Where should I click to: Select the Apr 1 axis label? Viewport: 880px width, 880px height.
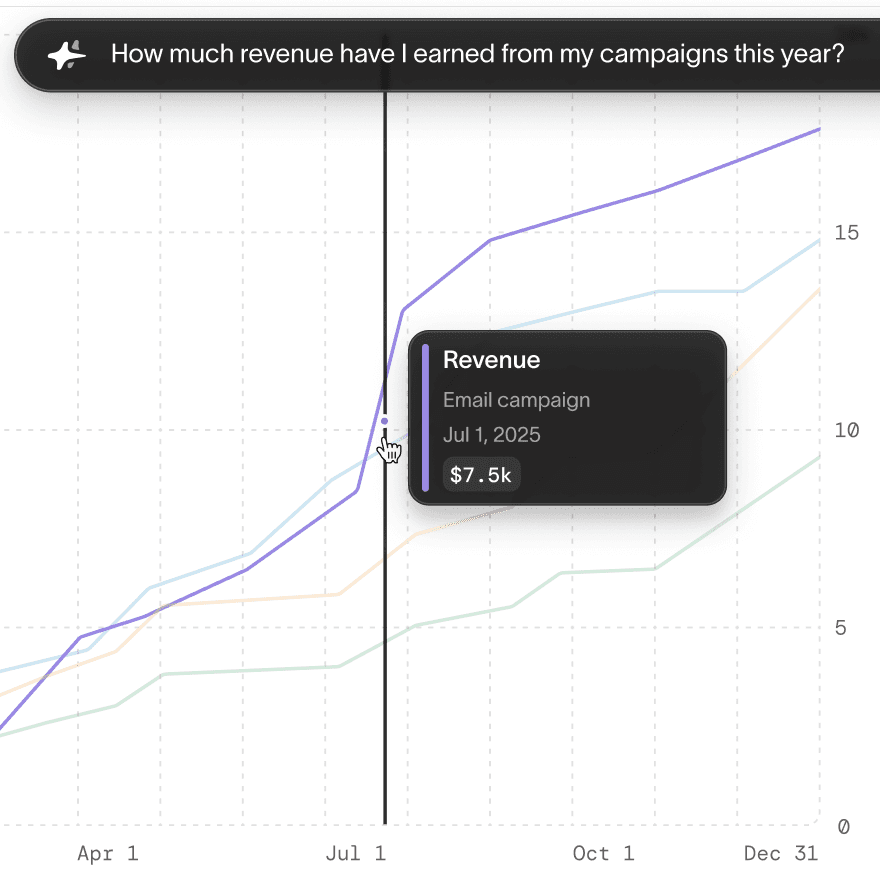(107, 853)
